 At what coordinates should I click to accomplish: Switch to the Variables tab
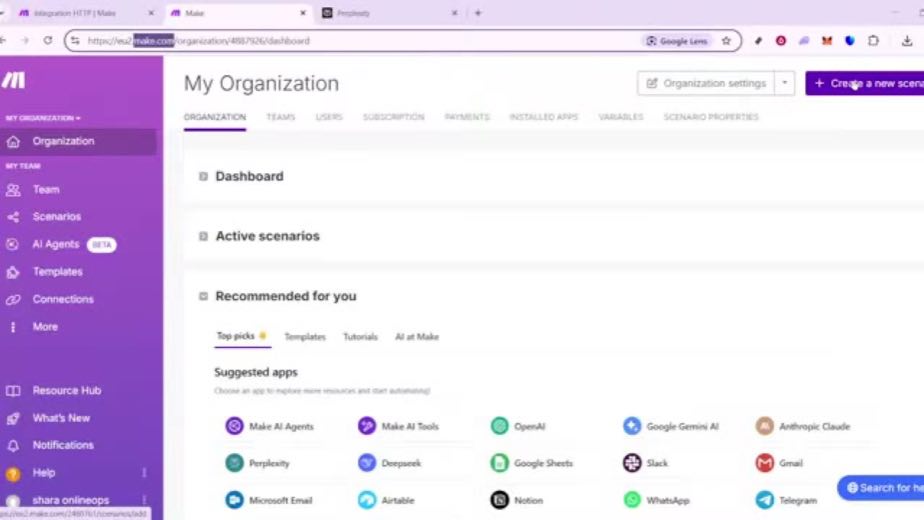[x=621, y=117]
